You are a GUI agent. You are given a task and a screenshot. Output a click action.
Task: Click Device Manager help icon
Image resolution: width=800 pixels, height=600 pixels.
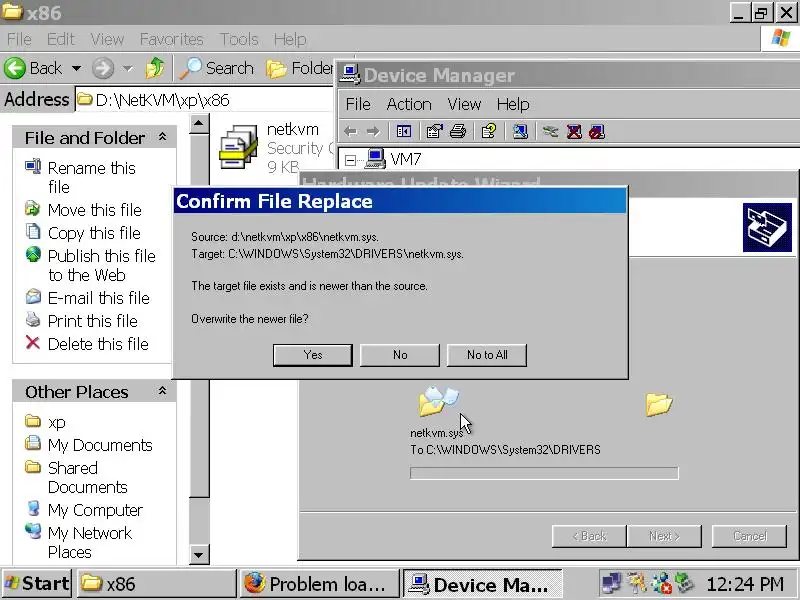coord(488,132)
